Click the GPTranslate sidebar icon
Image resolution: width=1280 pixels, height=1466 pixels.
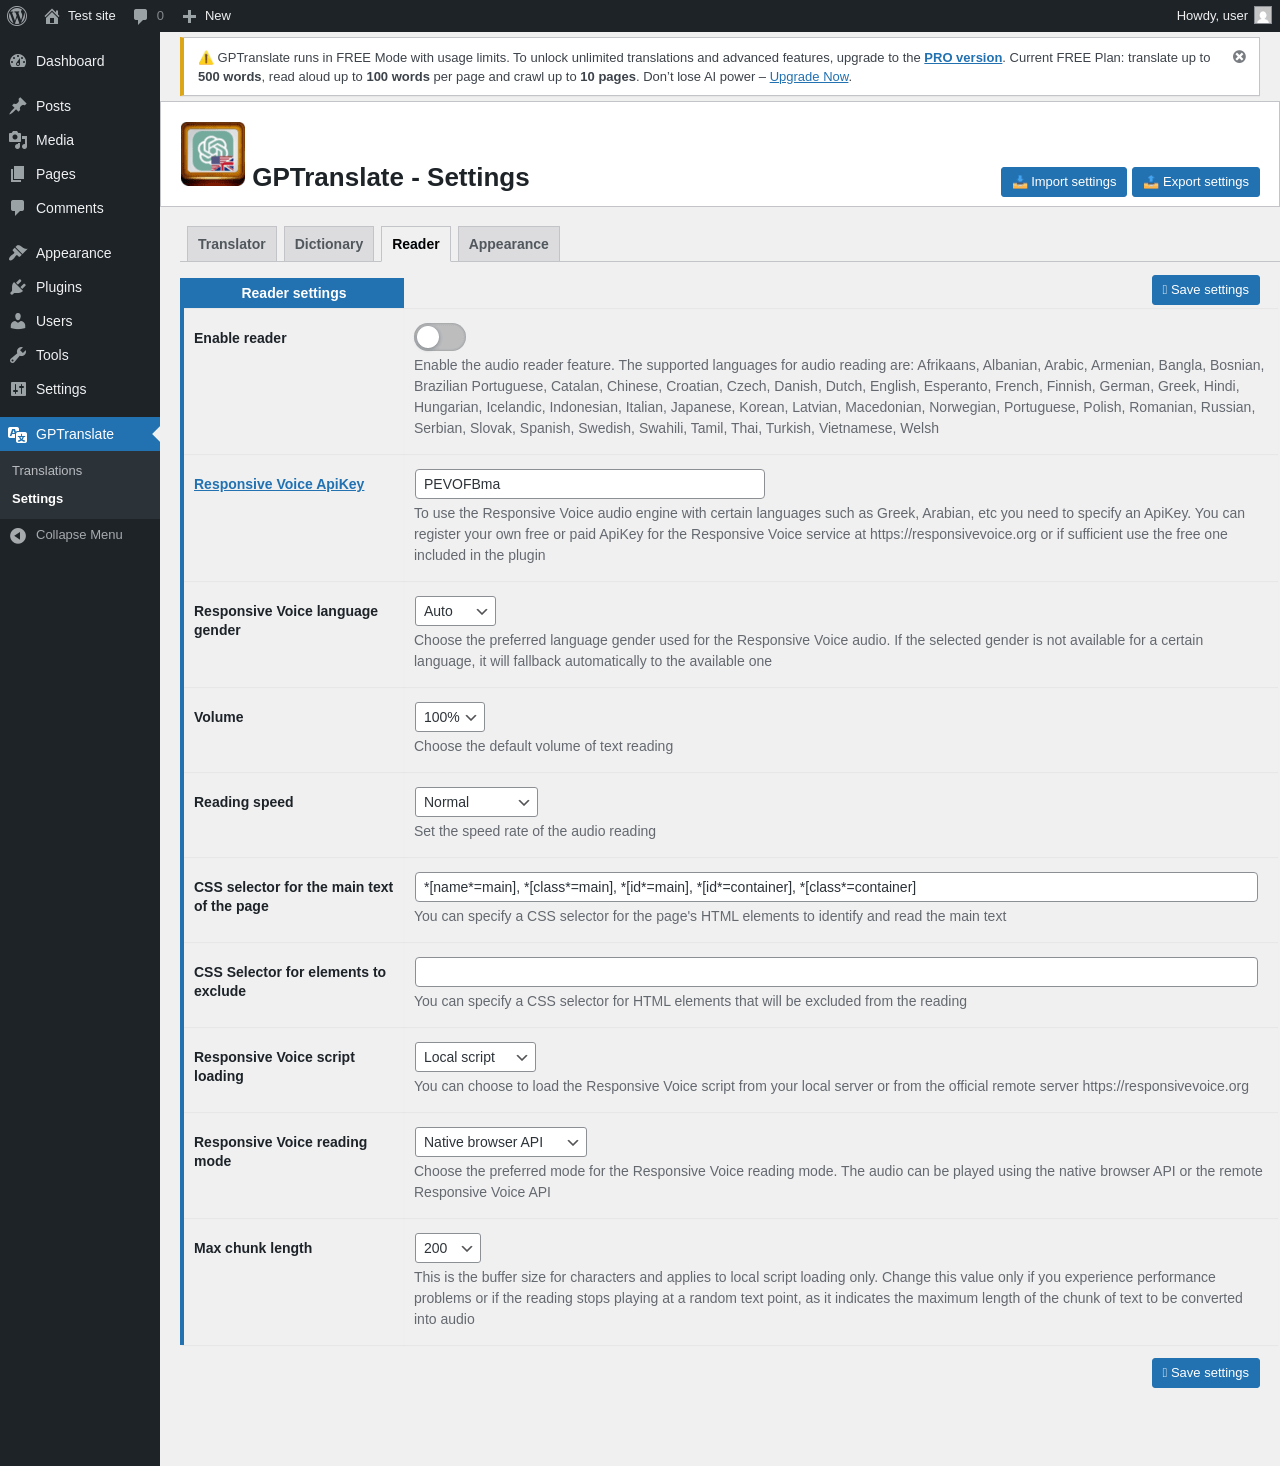18,434
